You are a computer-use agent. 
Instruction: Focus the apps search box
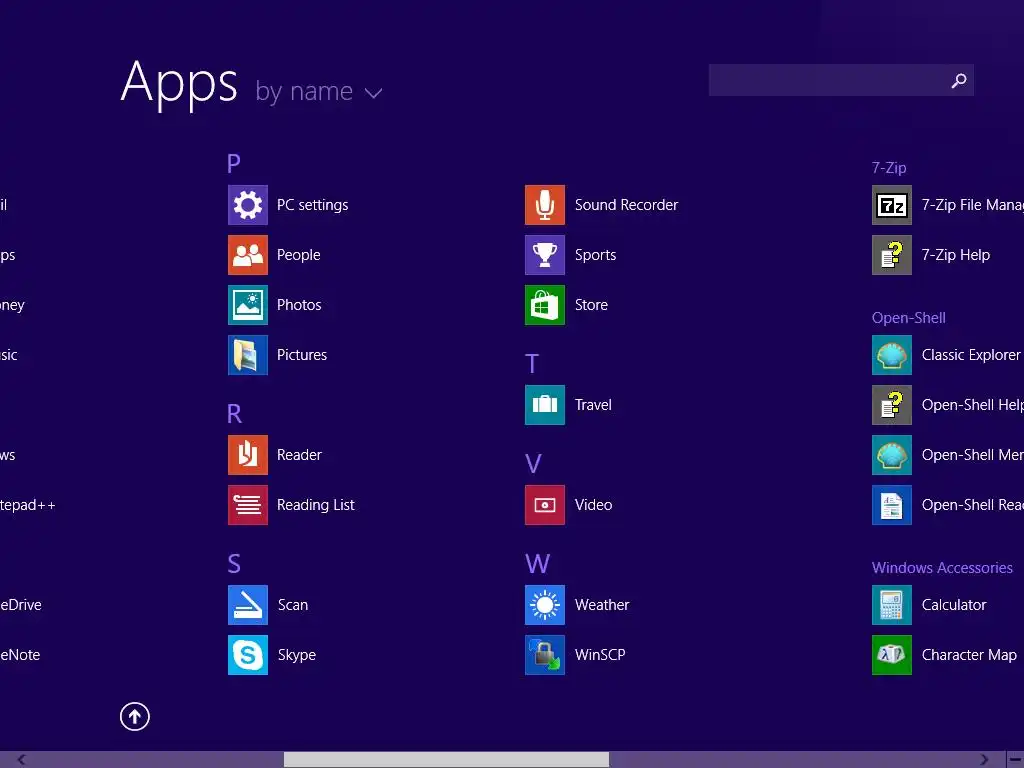click(x=841, y=80)
